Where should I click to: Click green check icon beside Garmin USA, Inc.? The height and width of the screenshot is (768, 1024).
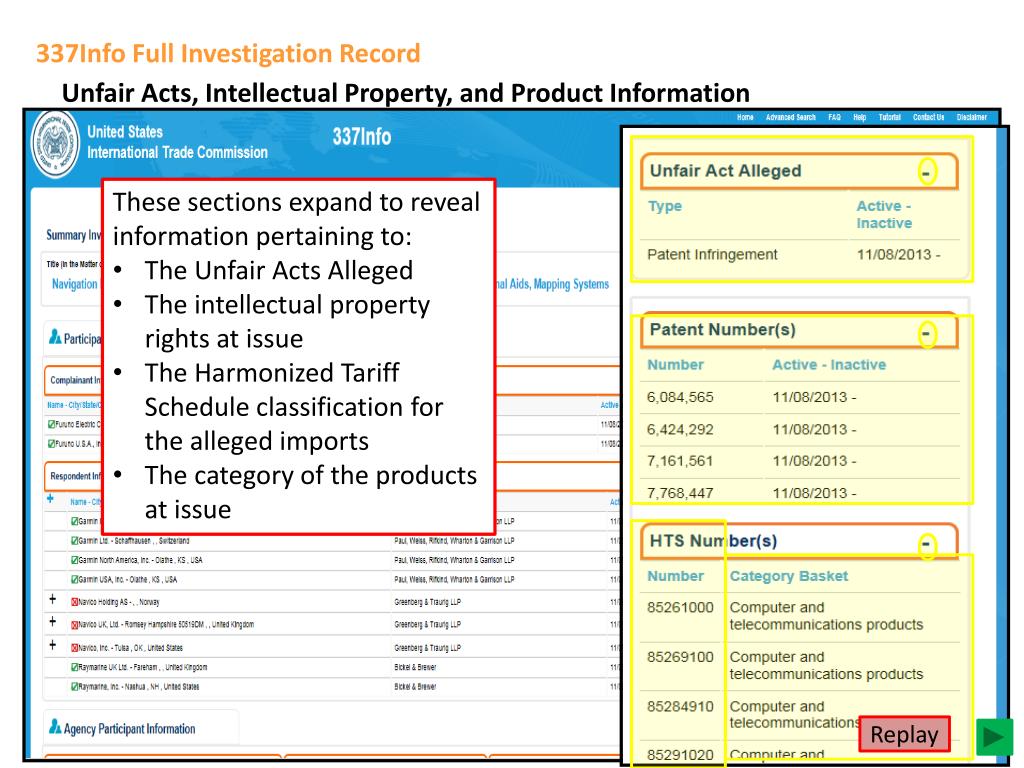pos(74,579)
